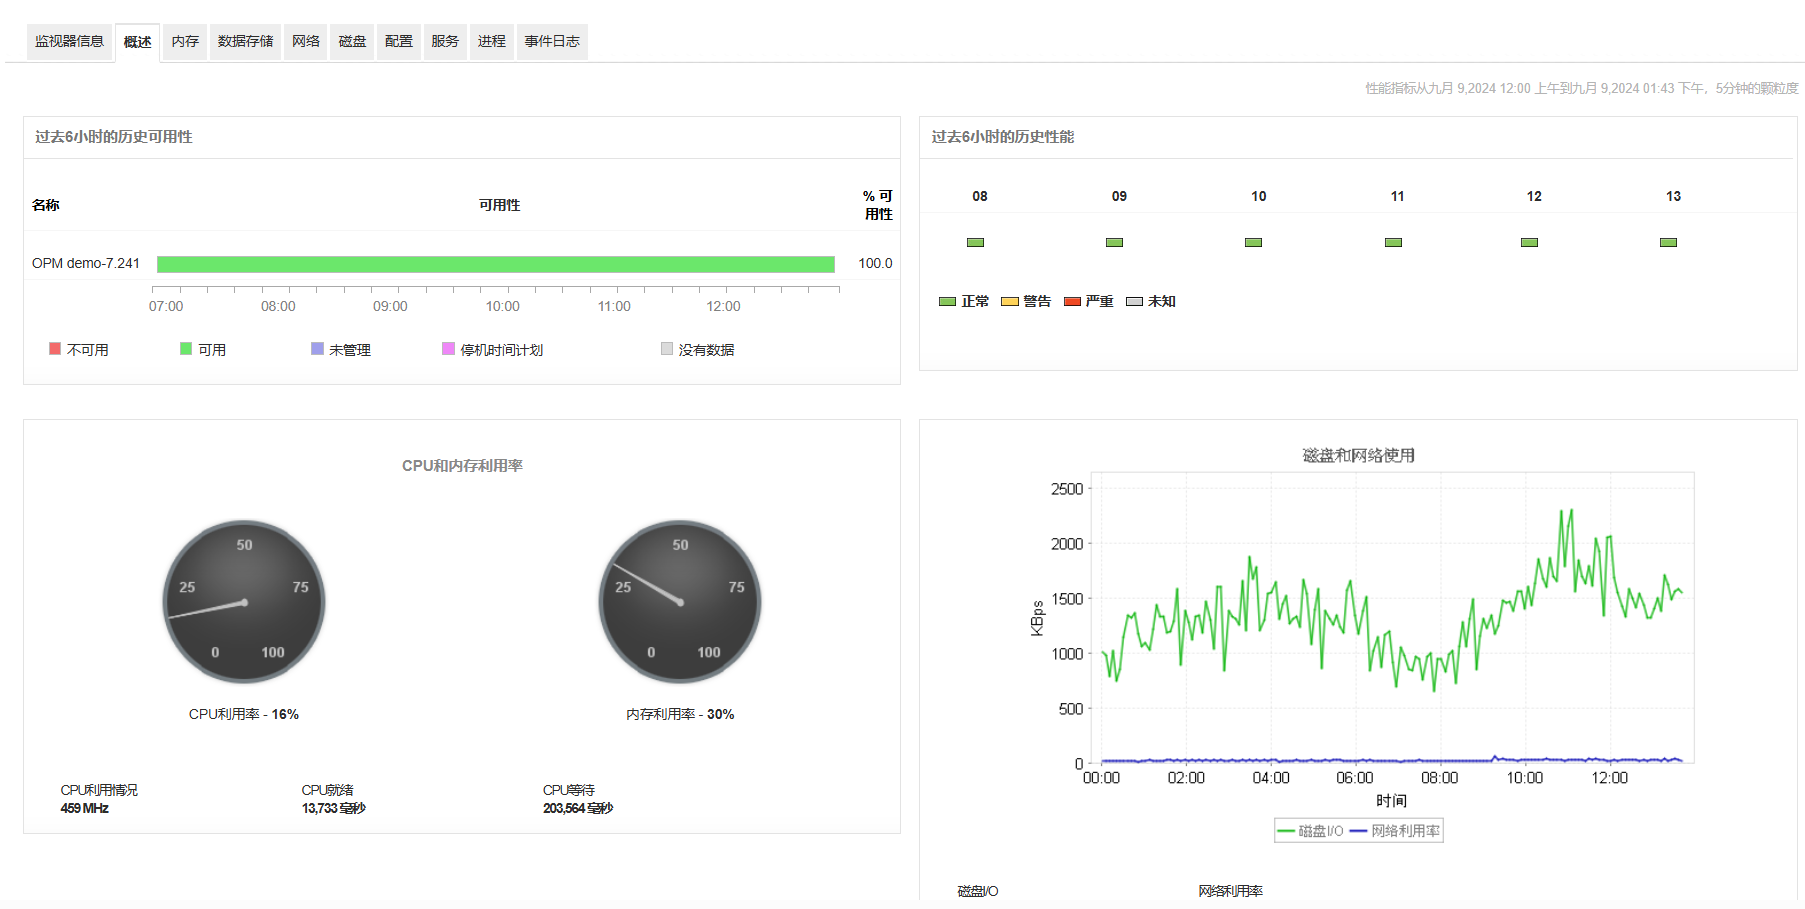
Task: Click the 内存利用率 gauge dial
Action: click(x=680, y=602)
